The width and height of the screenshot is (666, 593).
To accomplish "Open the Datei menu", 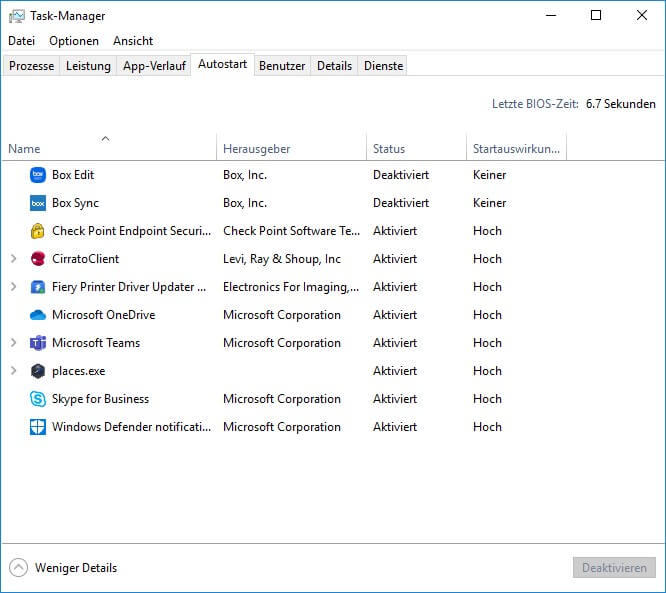I will click(x=21, y=41).
